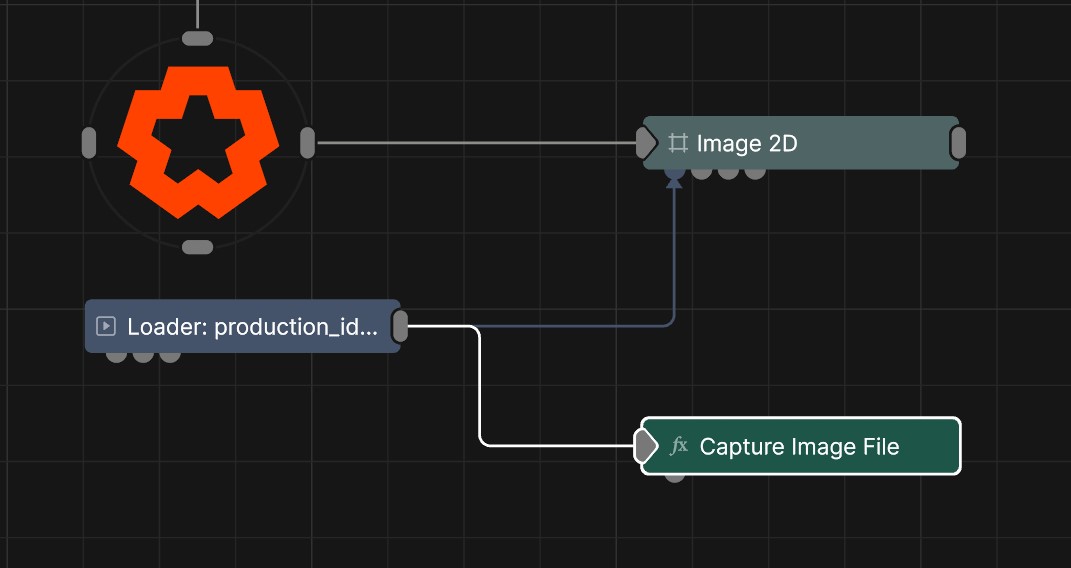Click the leftmost bottom port under Loader node
This screenshot has height=568, width=1071.
coord(117,355)
